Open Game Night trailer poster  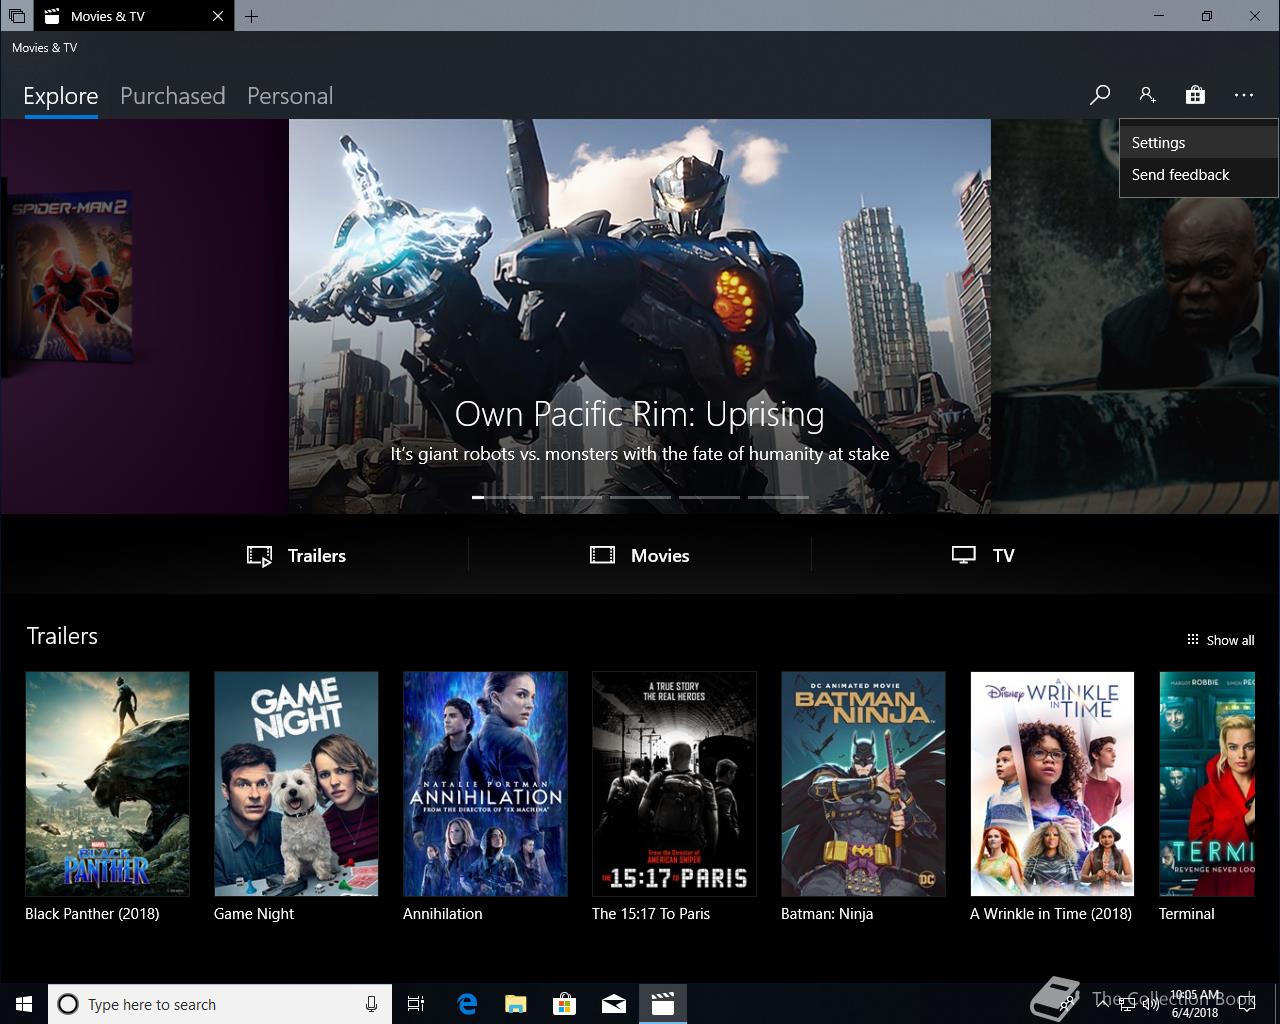click(296, 784)
